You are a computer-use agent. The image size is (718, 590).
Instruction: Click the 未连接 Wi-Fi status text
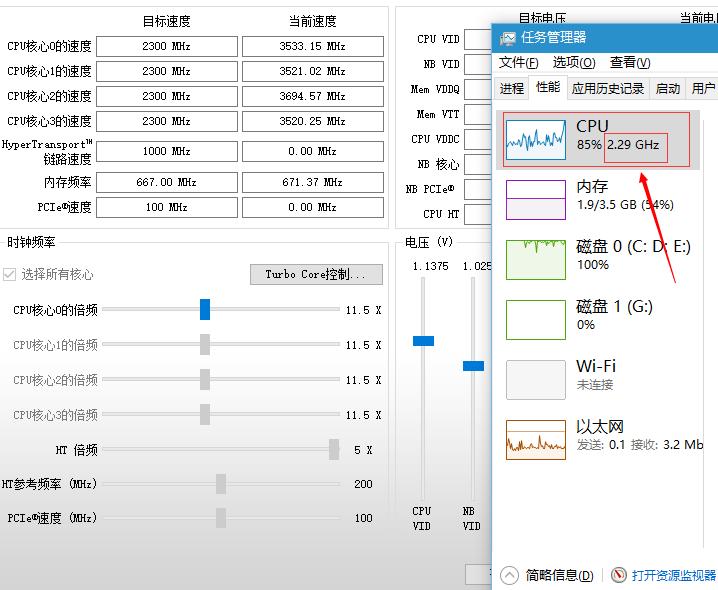click(594, 384)
